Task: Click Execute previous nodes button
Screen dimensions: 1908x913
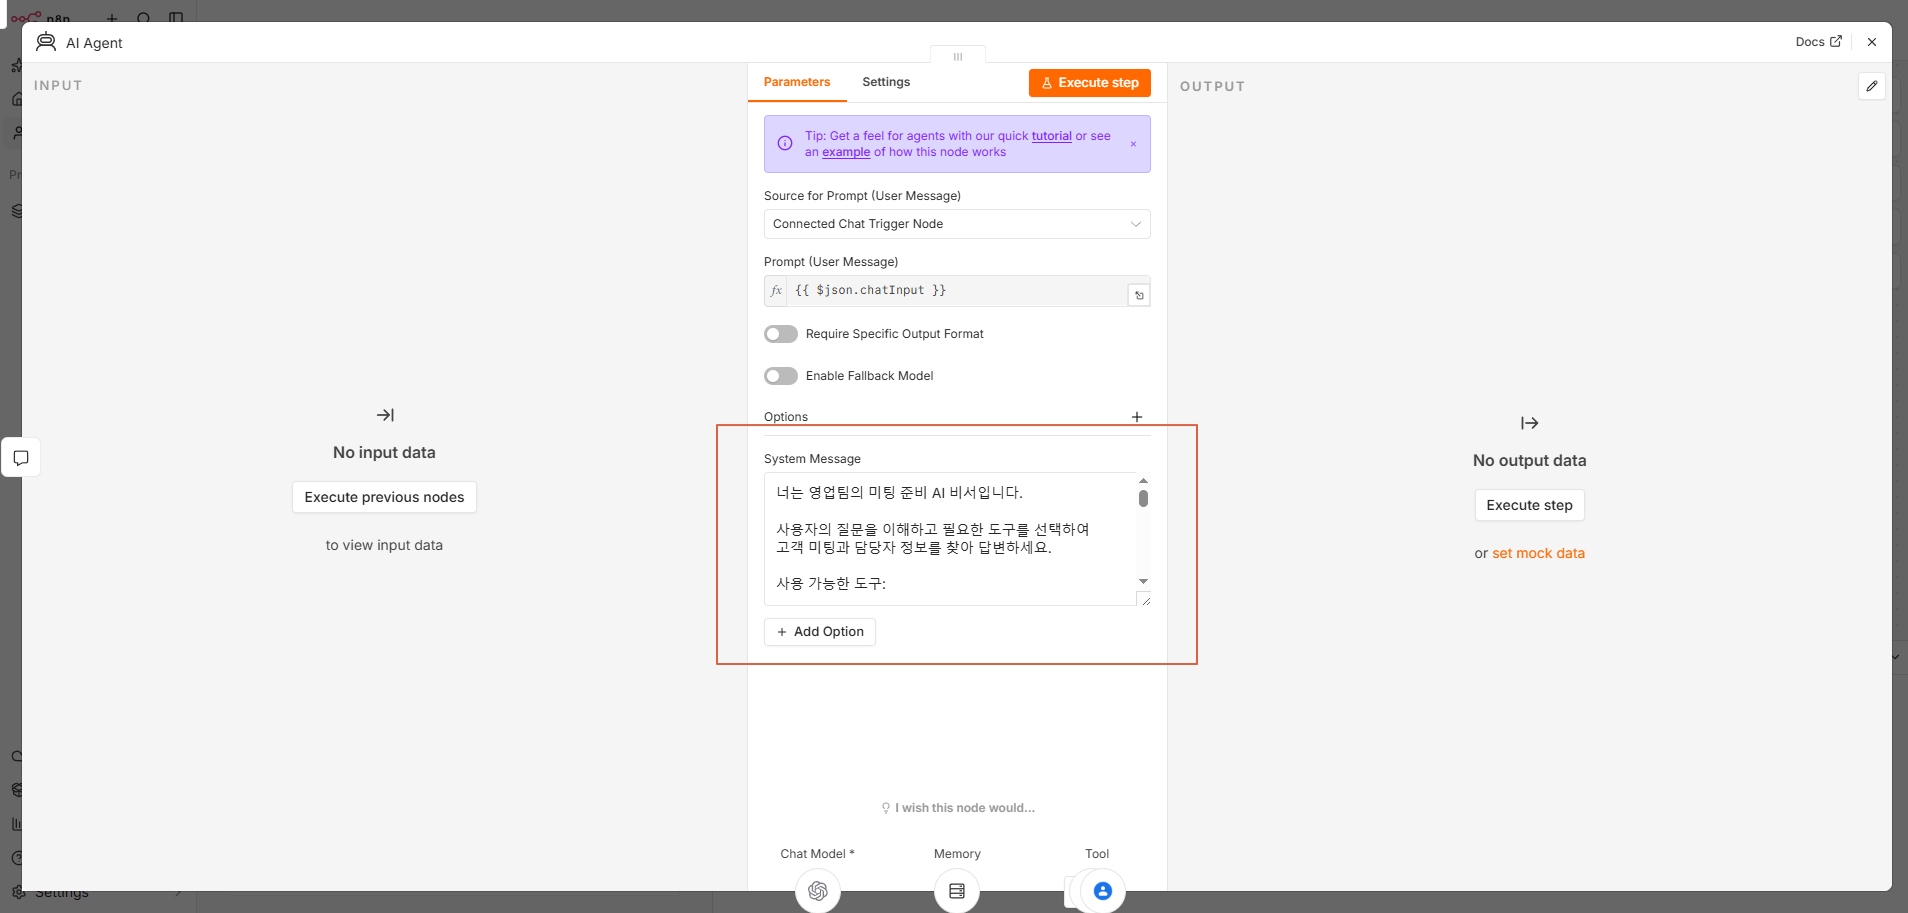Action: [384, 498]
